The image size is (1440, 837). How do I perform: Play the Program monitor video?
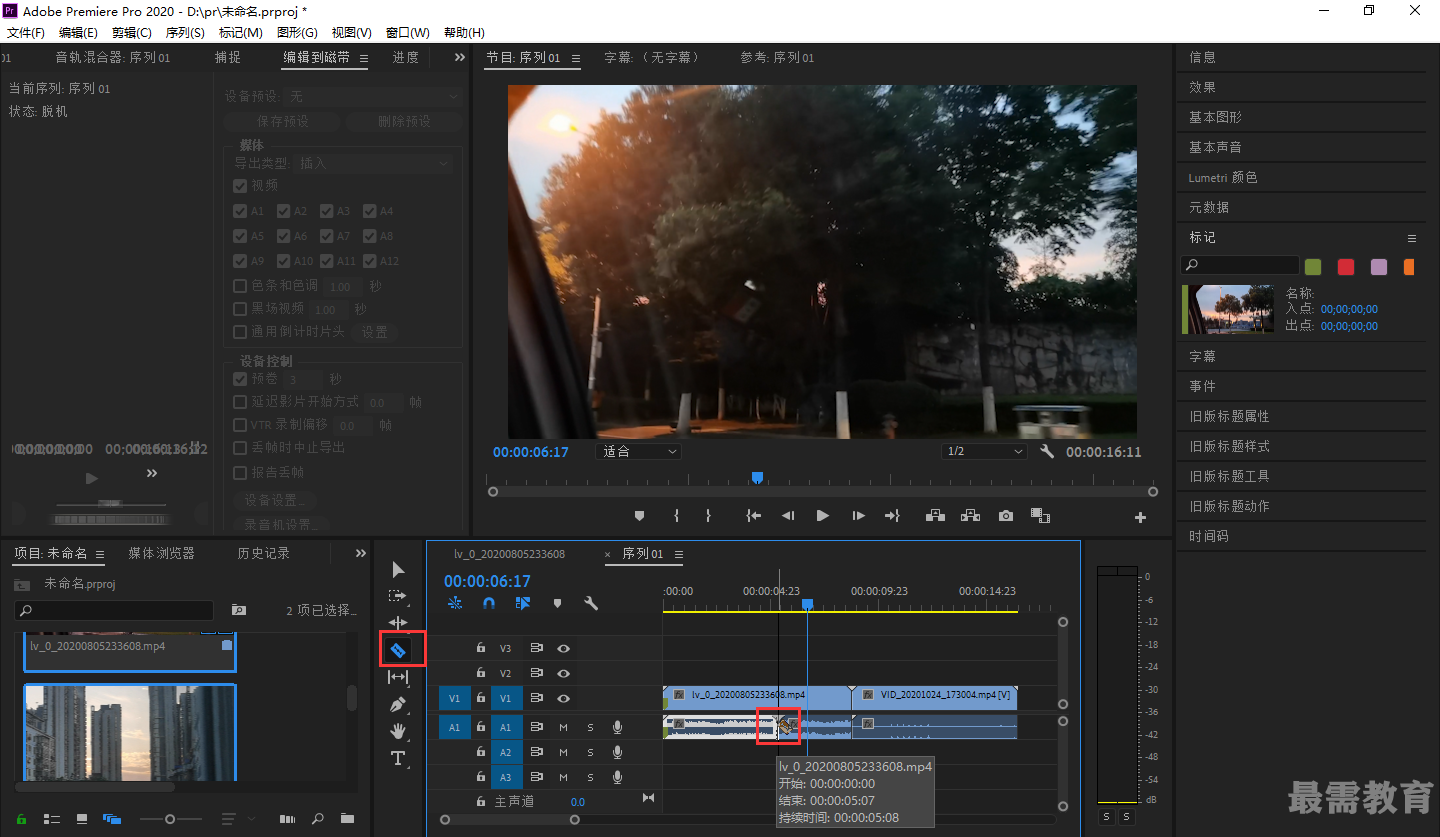[822, 516]
